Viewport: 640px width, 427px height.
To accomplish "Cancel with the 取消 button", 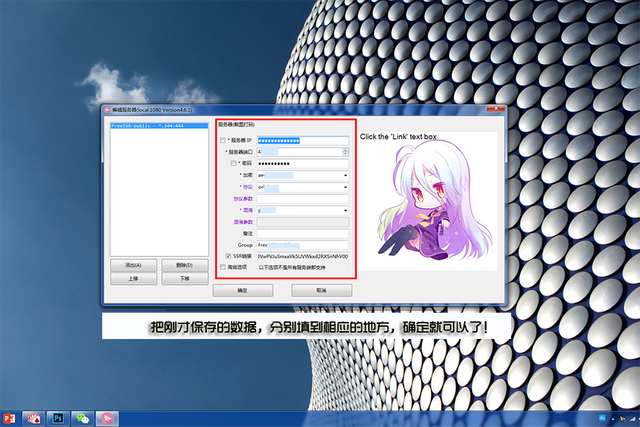I will 322,291.
